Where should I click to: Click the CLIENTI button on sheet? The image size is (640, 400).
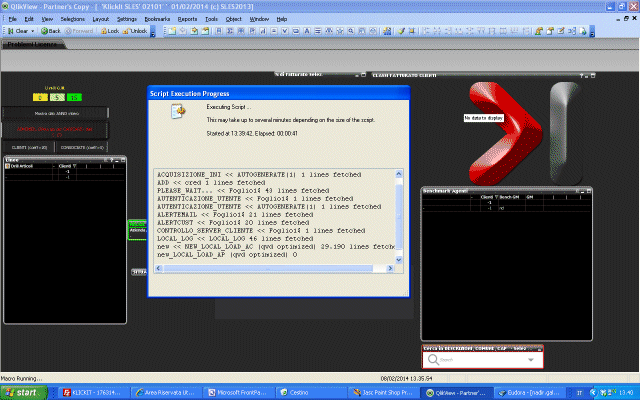tap(29, 147)
